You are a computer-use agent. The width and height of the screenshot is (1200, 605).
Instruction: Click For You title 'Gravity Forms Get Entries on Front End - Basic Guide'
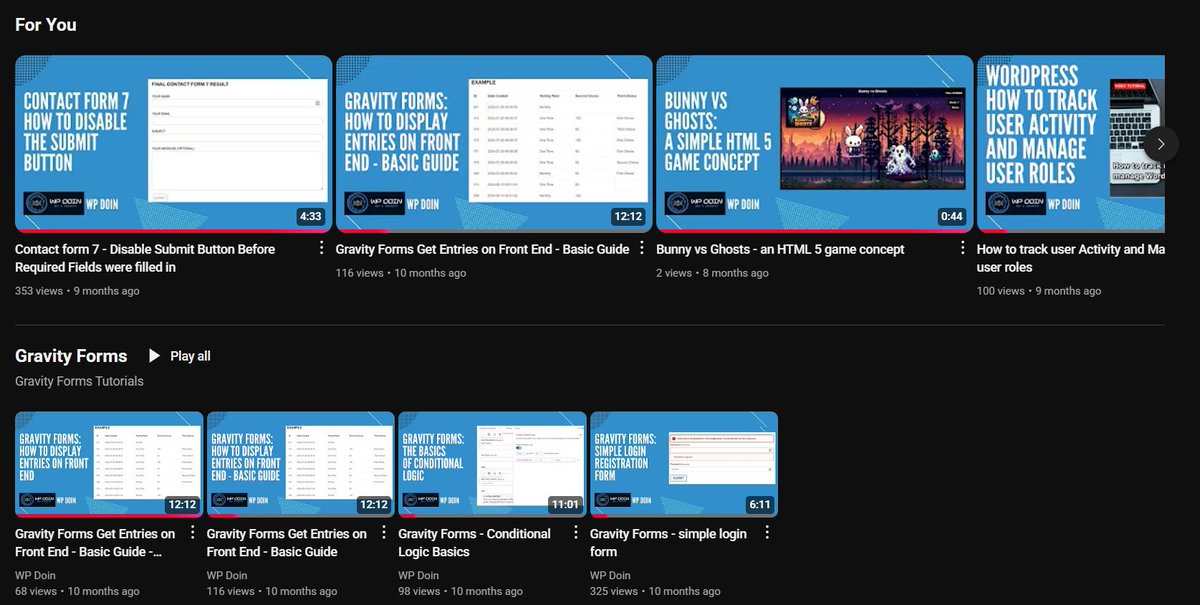pos(483,249)
